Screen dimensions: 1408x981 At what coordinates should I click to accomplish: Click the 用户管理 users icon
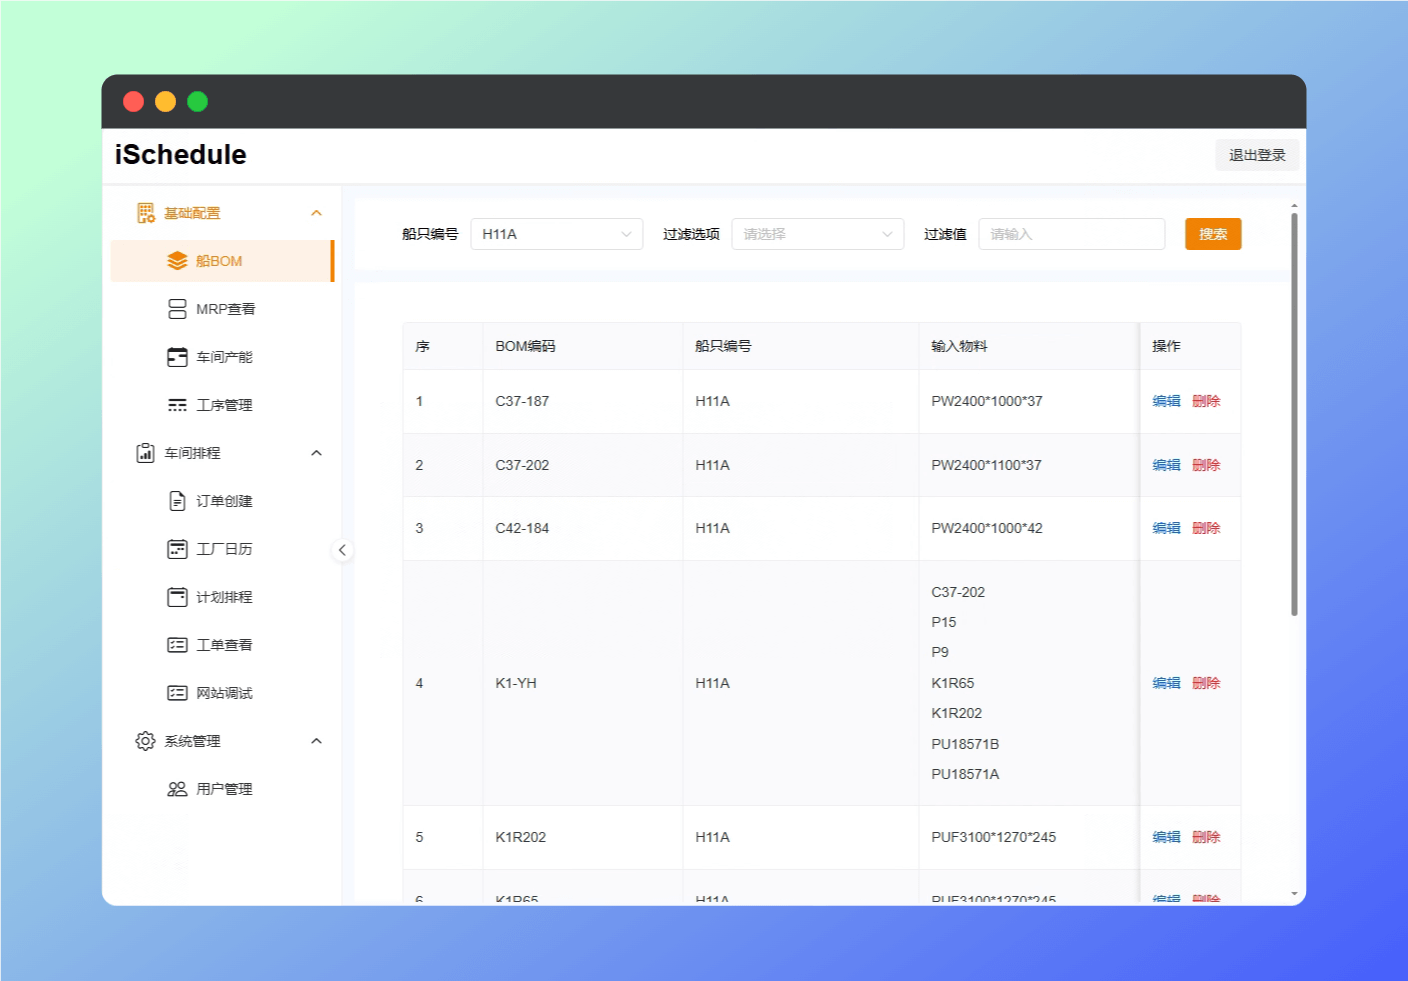[177, 789]
